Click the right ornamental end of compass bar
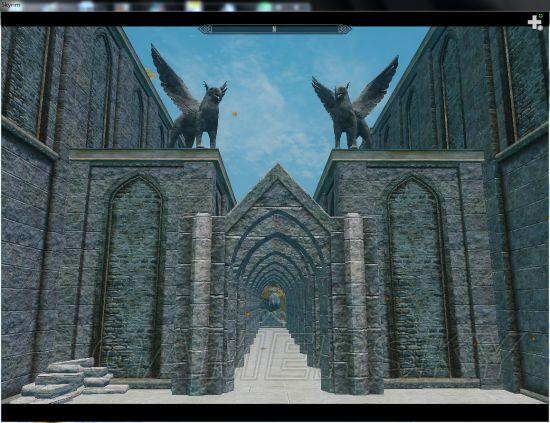This screenshot has width=550, height=423. pos(344,29)
